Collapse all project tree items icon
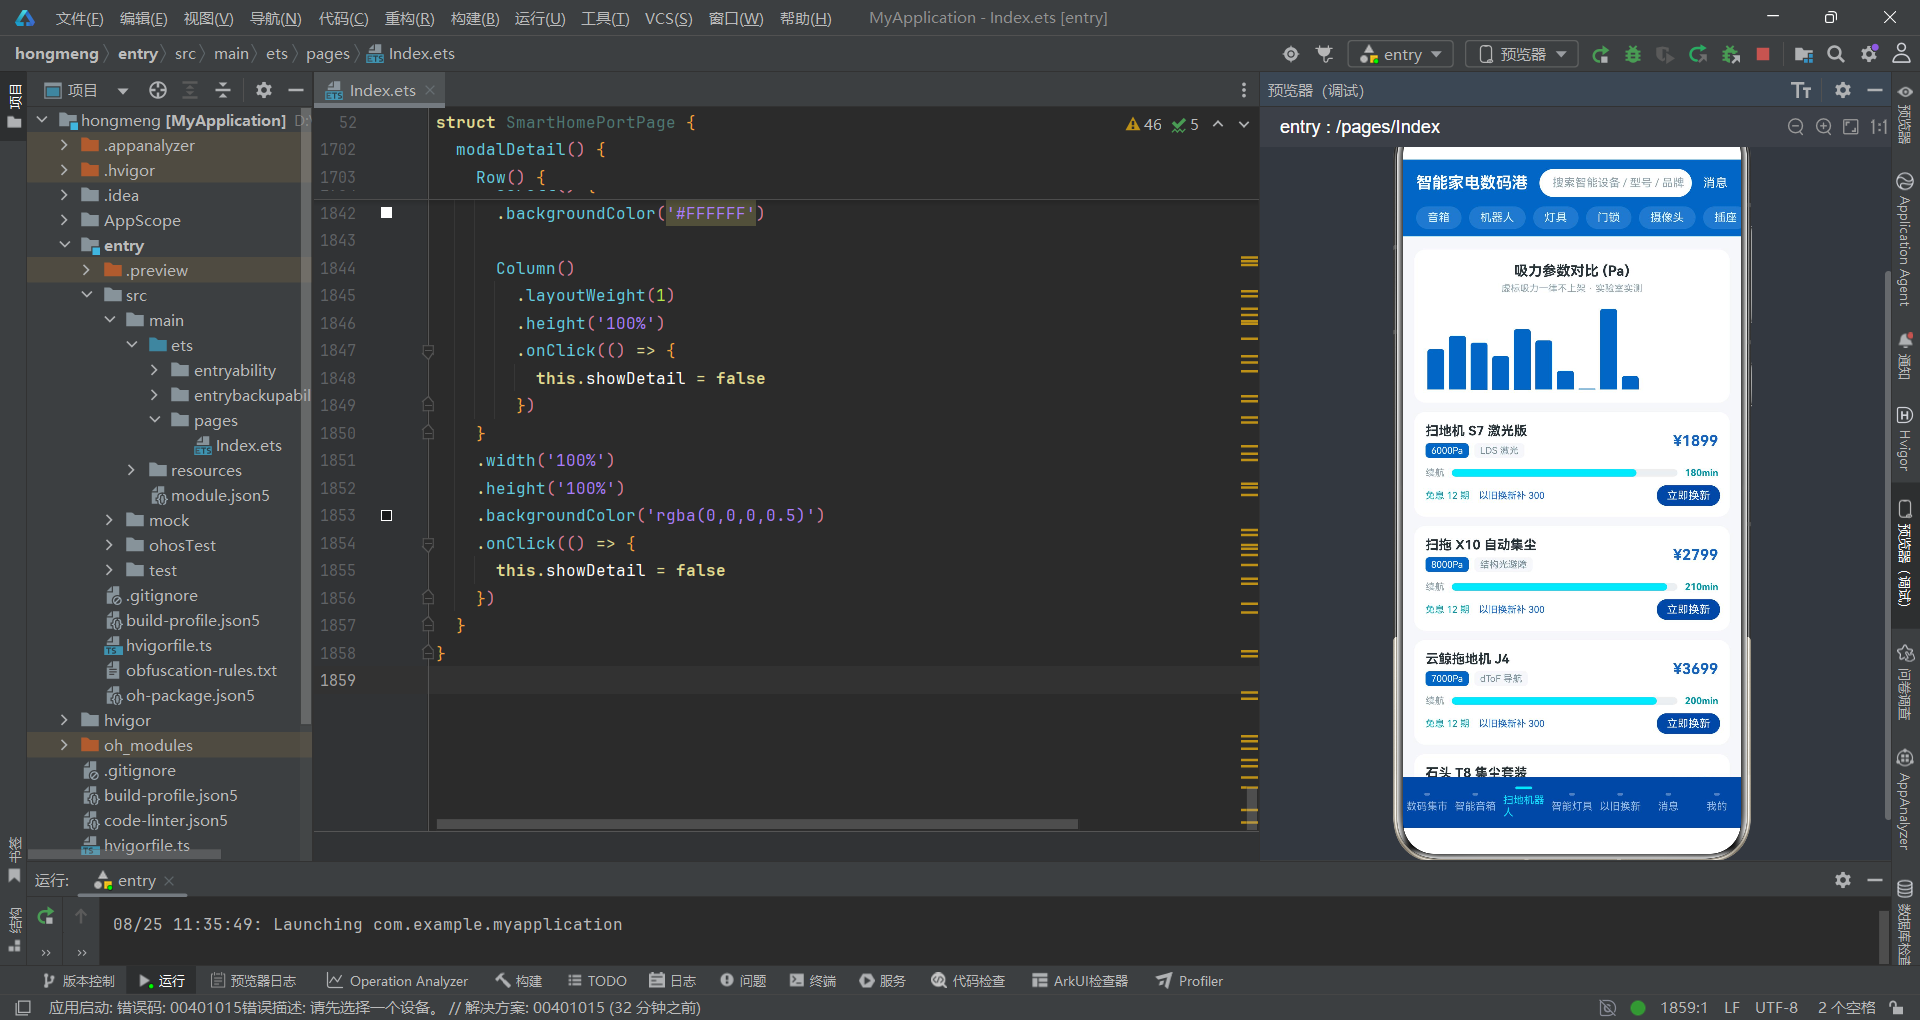This screenshot has height=1020, width=1920. (223, 90)
